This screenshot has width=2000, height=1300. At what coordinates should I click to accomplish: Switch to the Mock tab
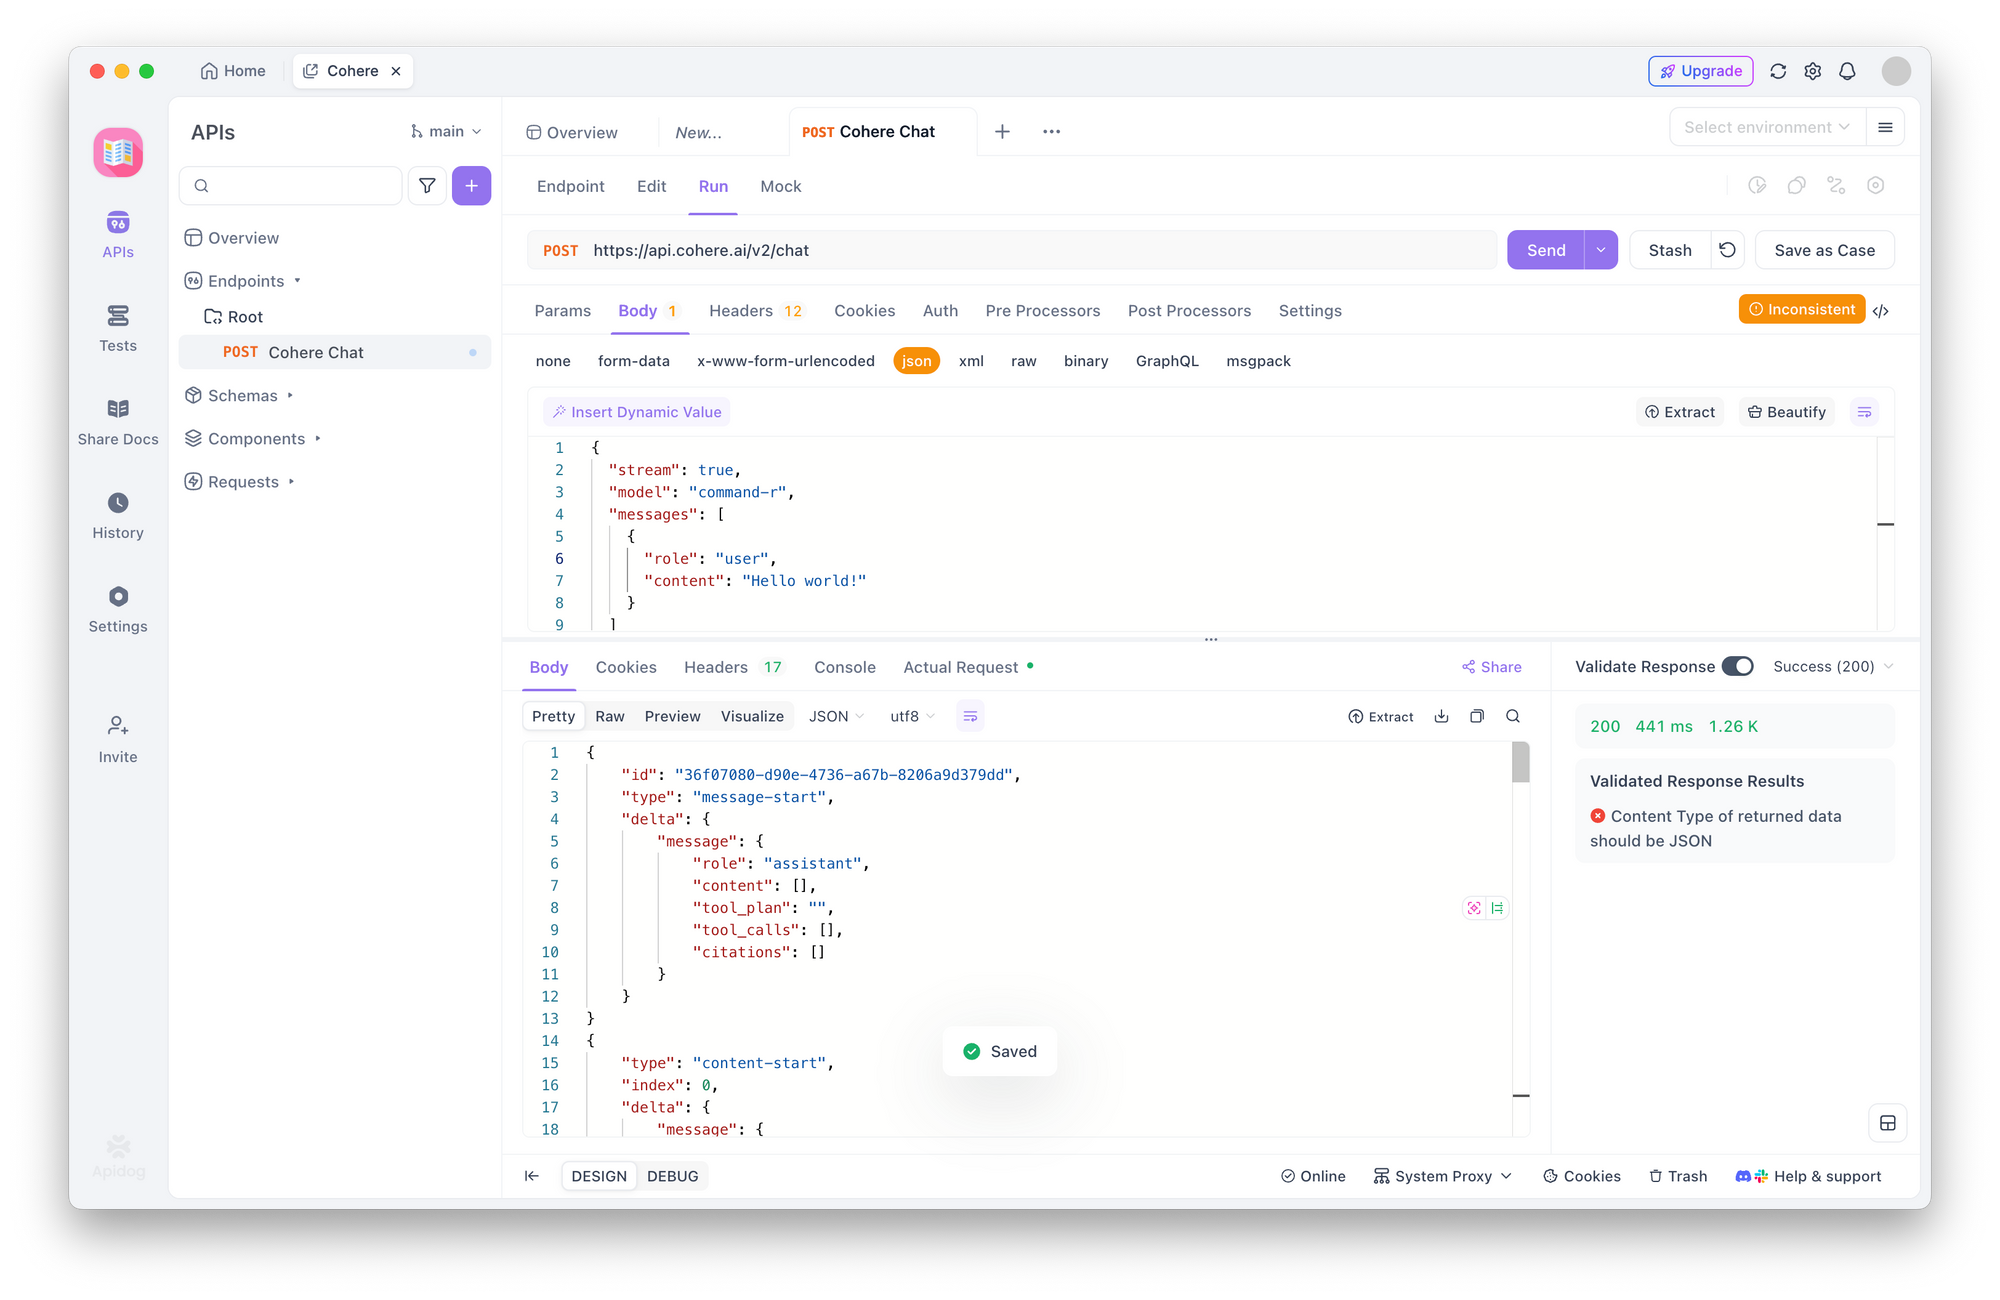(x=780, y=186)
